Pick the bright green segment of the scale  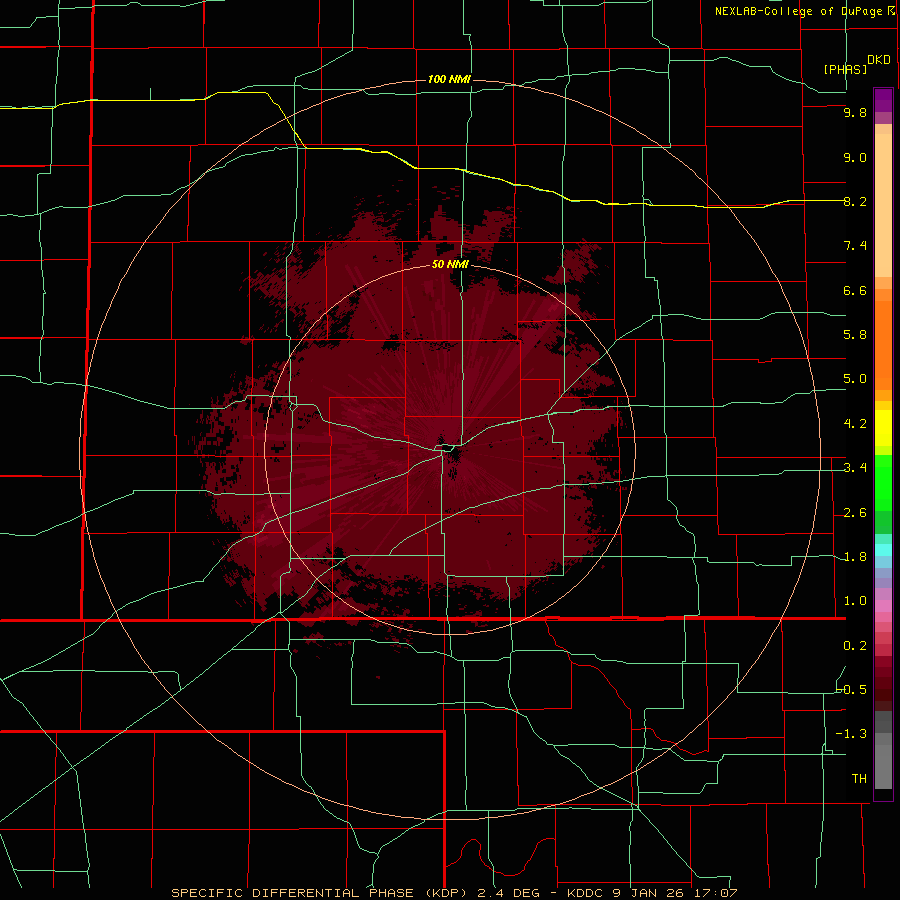click(883, 482)
